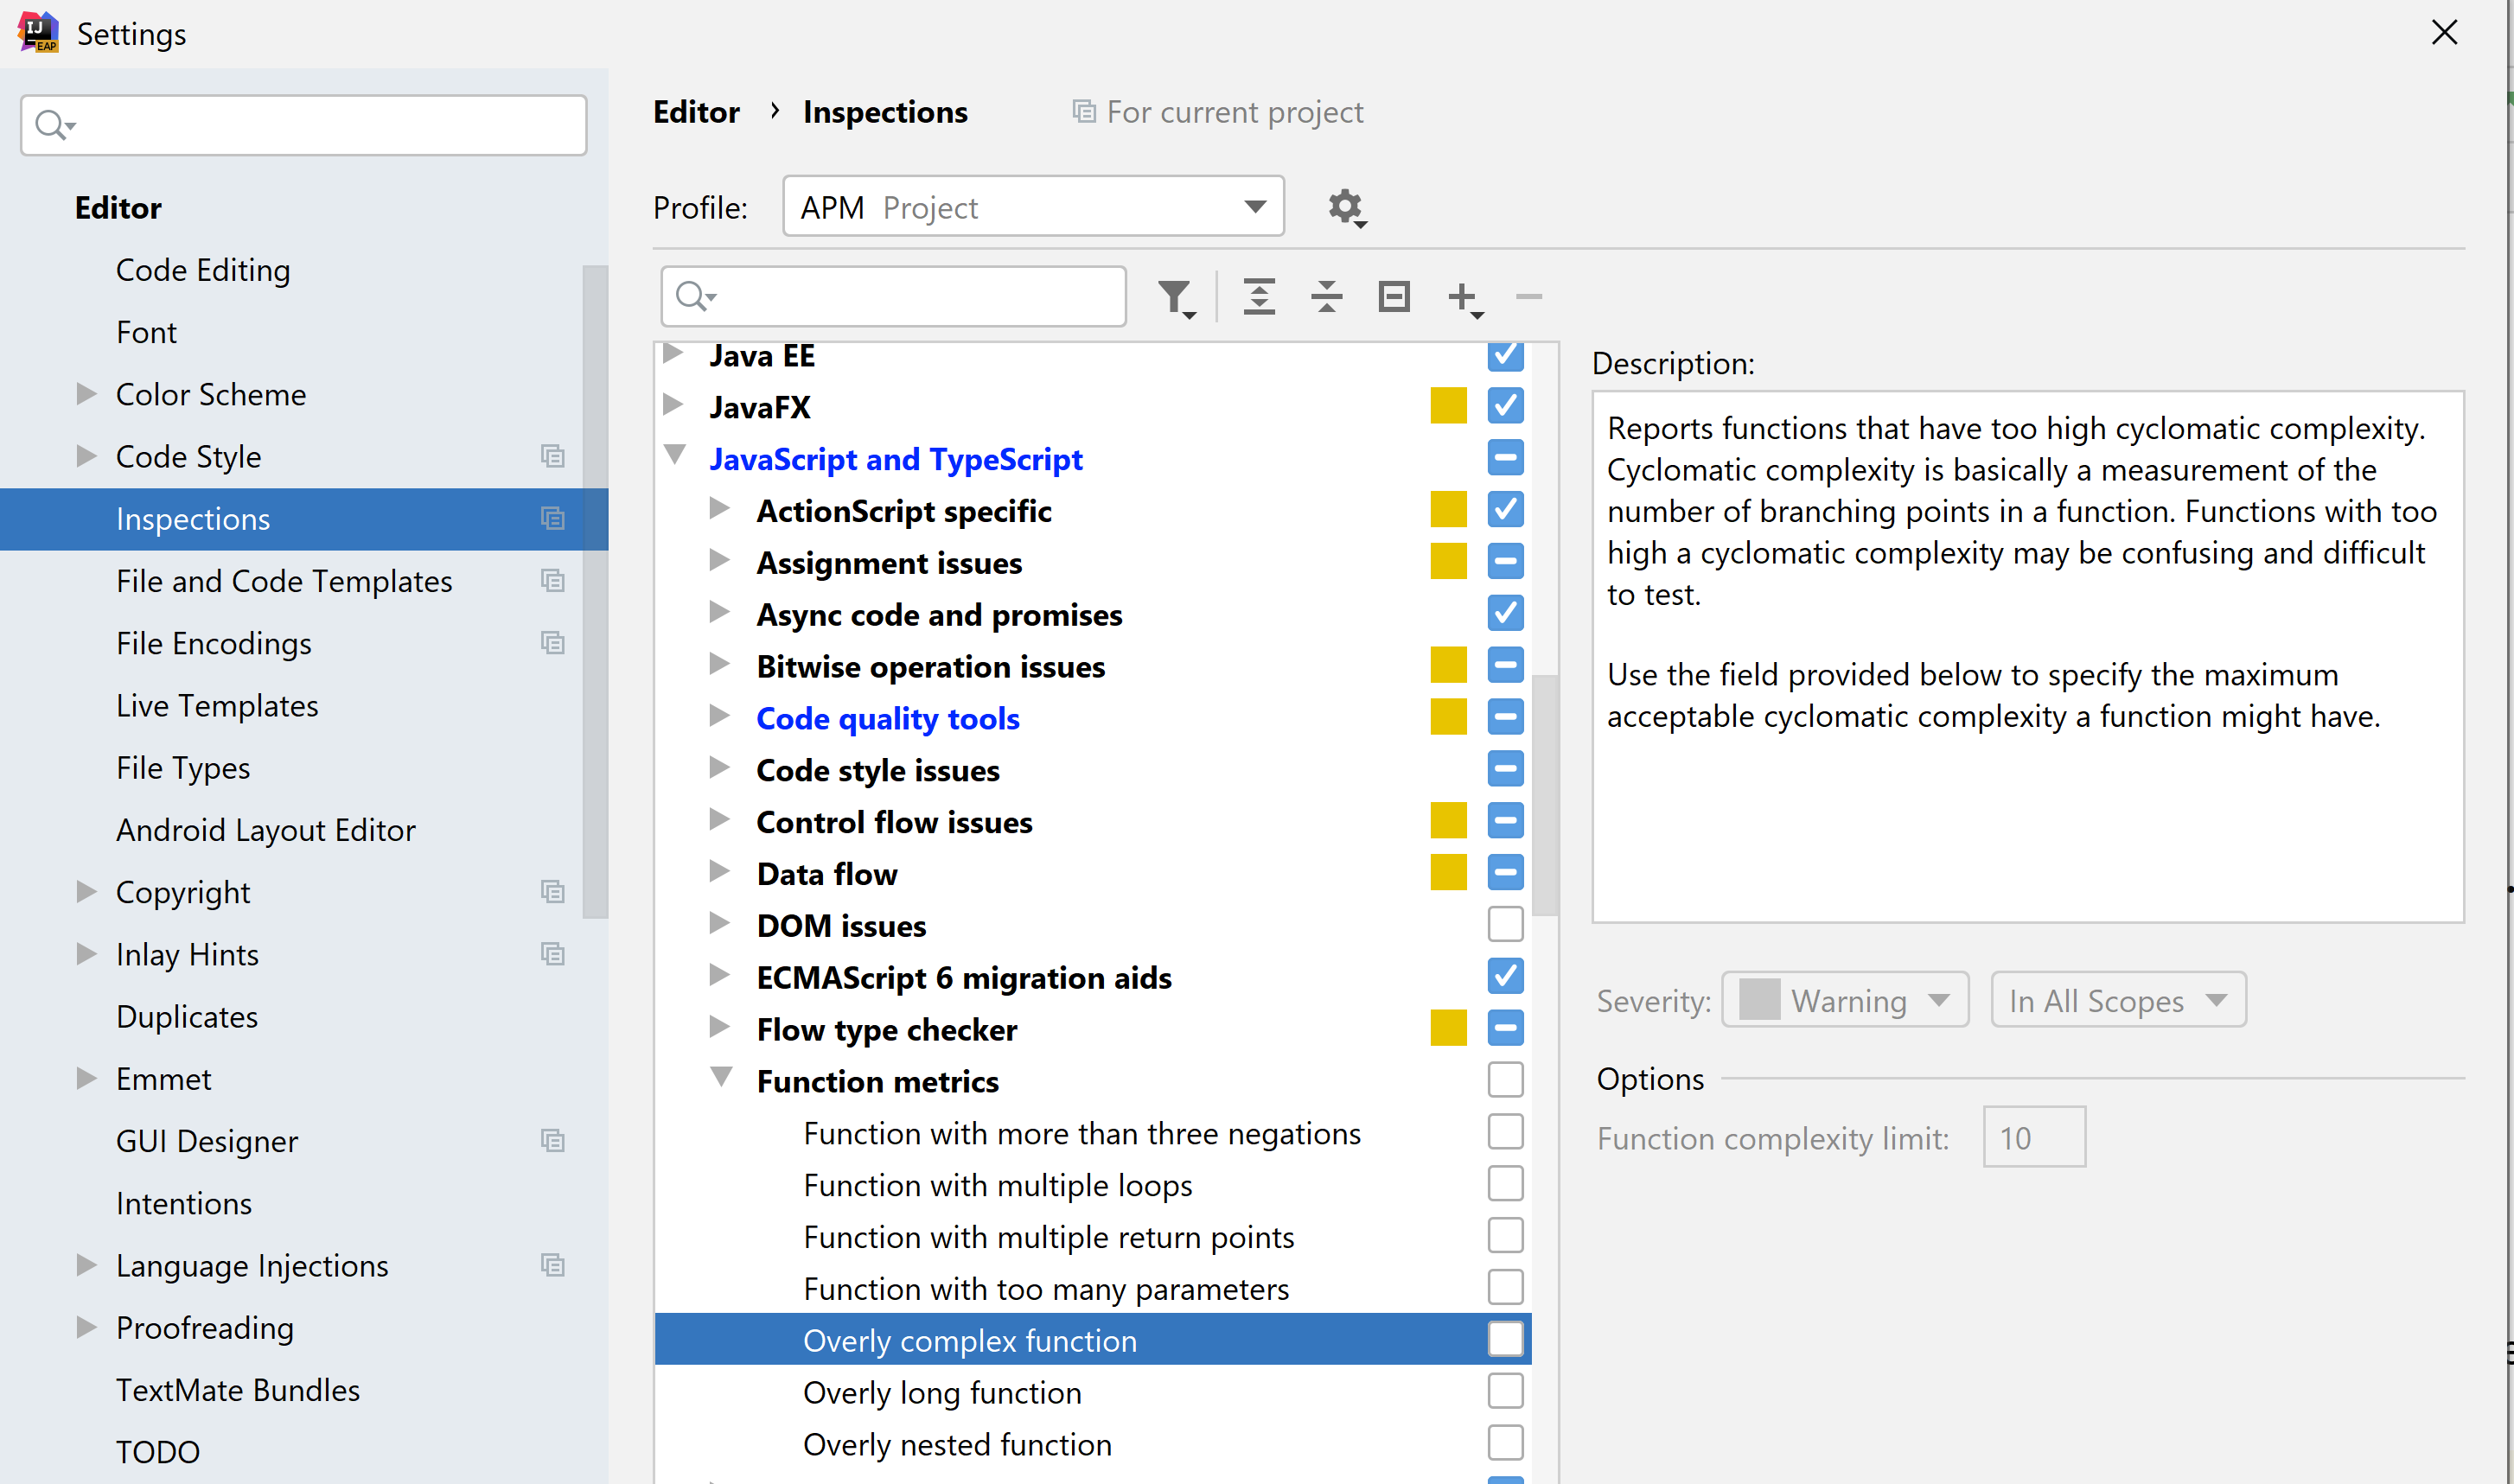Click the copy icon next to Inspections
This screenshot has height=1484, width=2514.
[553, 518]
